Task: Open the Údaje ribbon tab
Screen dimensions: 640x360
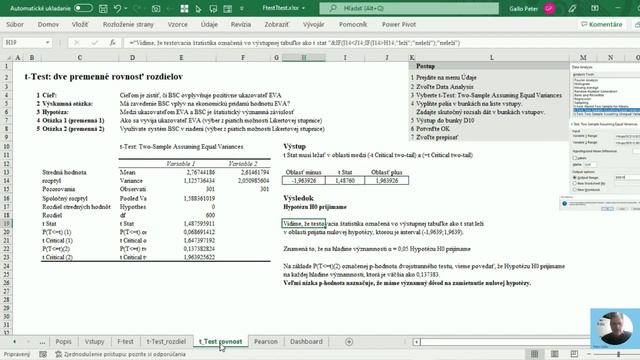Action: pos(209,24)
